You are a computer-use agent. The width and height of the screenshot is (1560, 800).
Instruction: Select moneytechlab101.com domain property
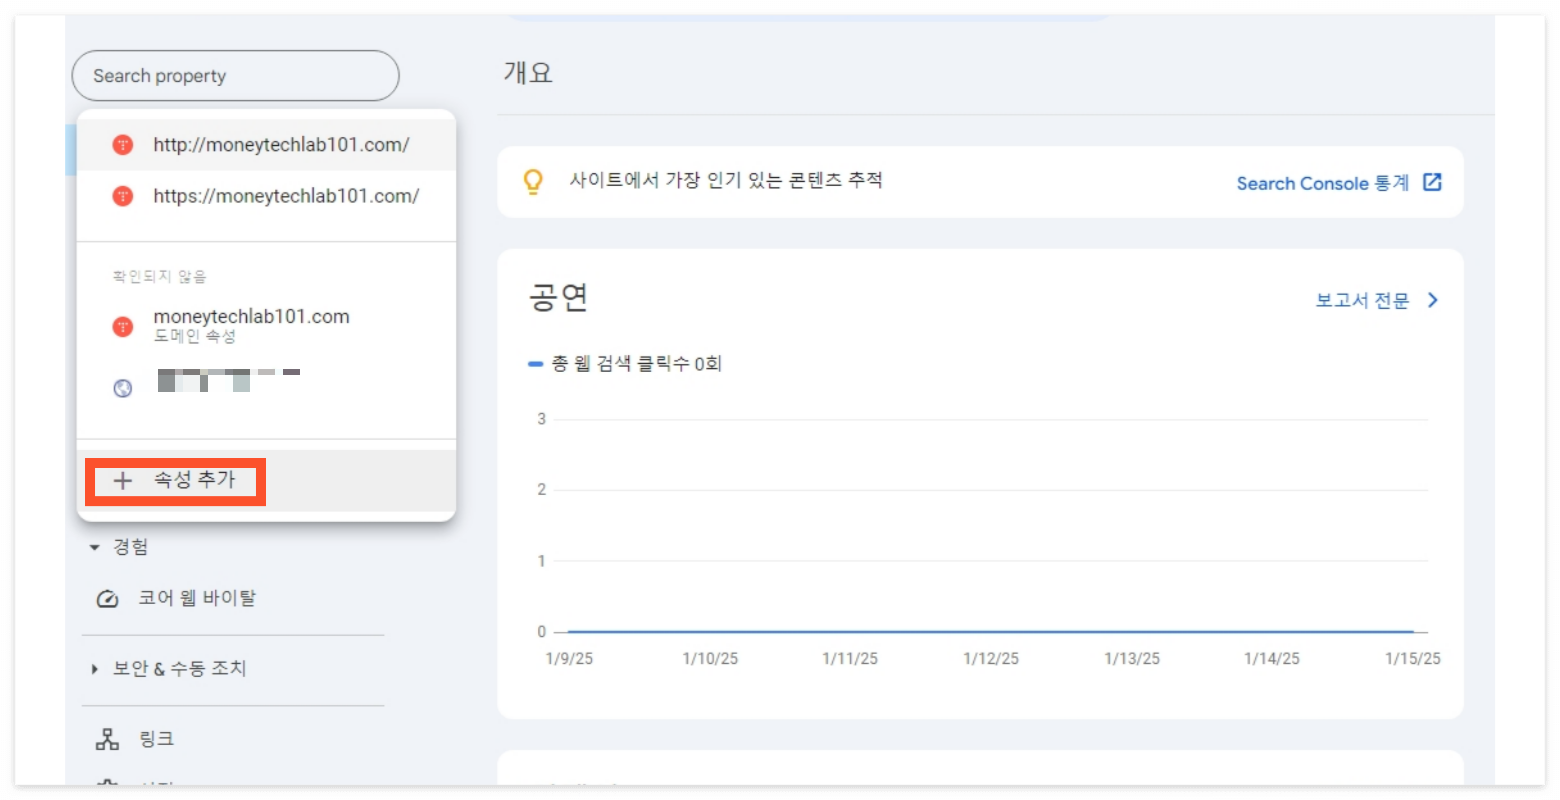point(266,326)
